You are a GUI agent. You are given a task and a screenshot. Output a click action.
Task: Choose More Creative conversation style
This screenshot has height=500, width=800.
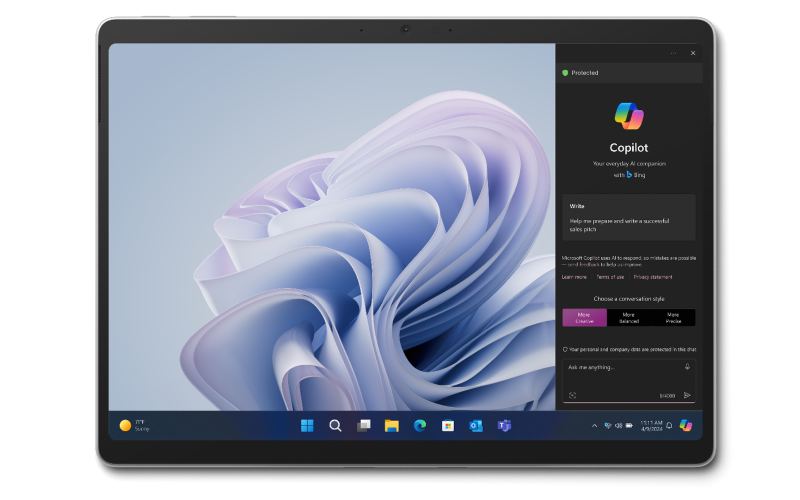tap(585, 318)
